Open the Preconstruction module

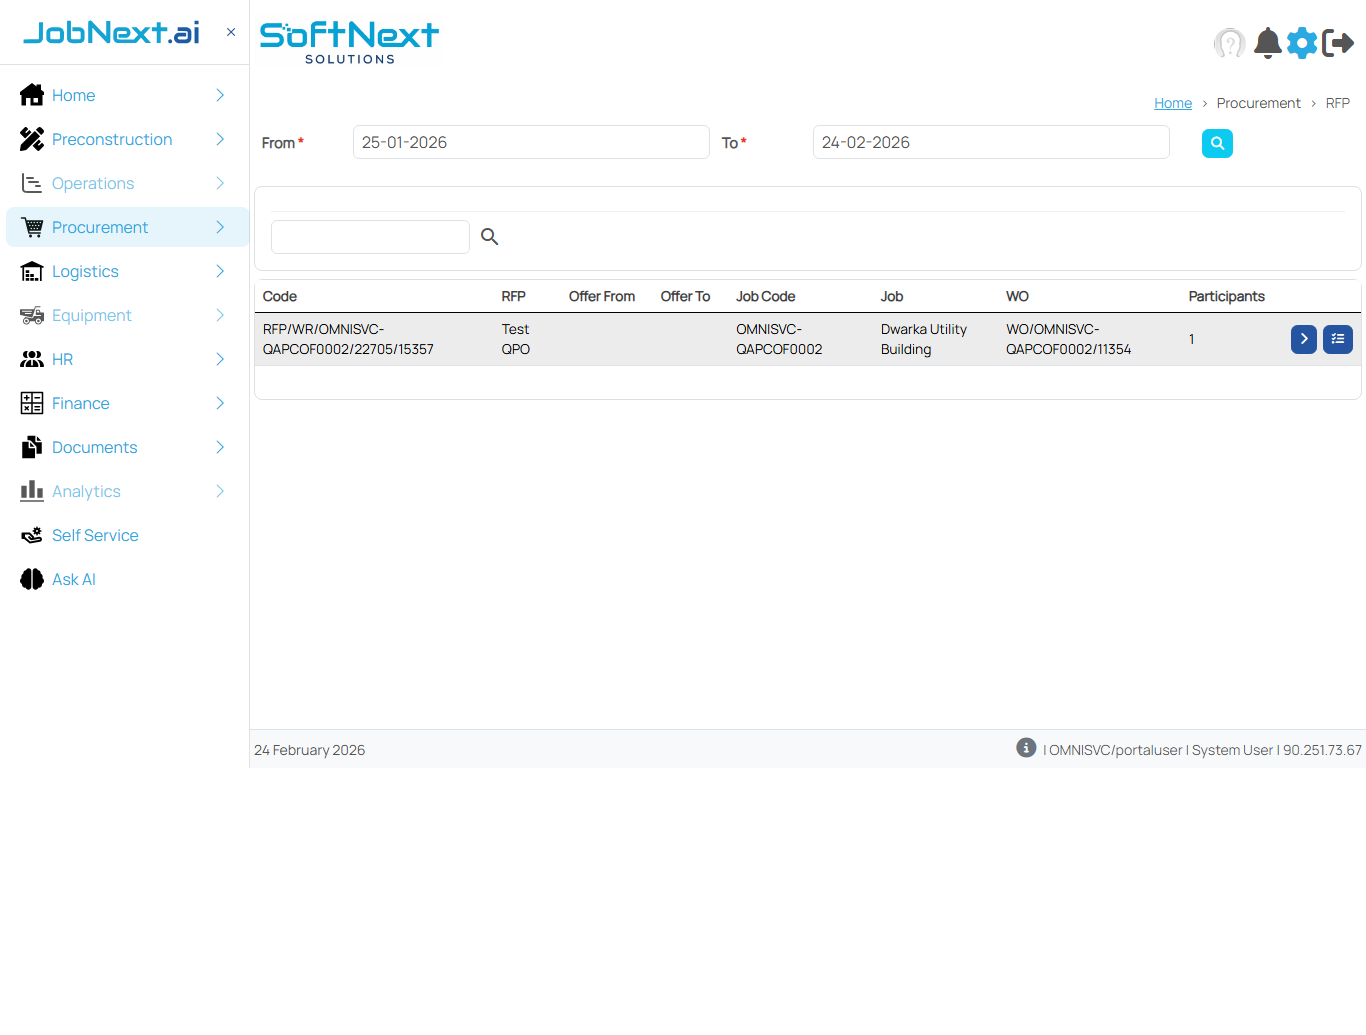(113, 139)
